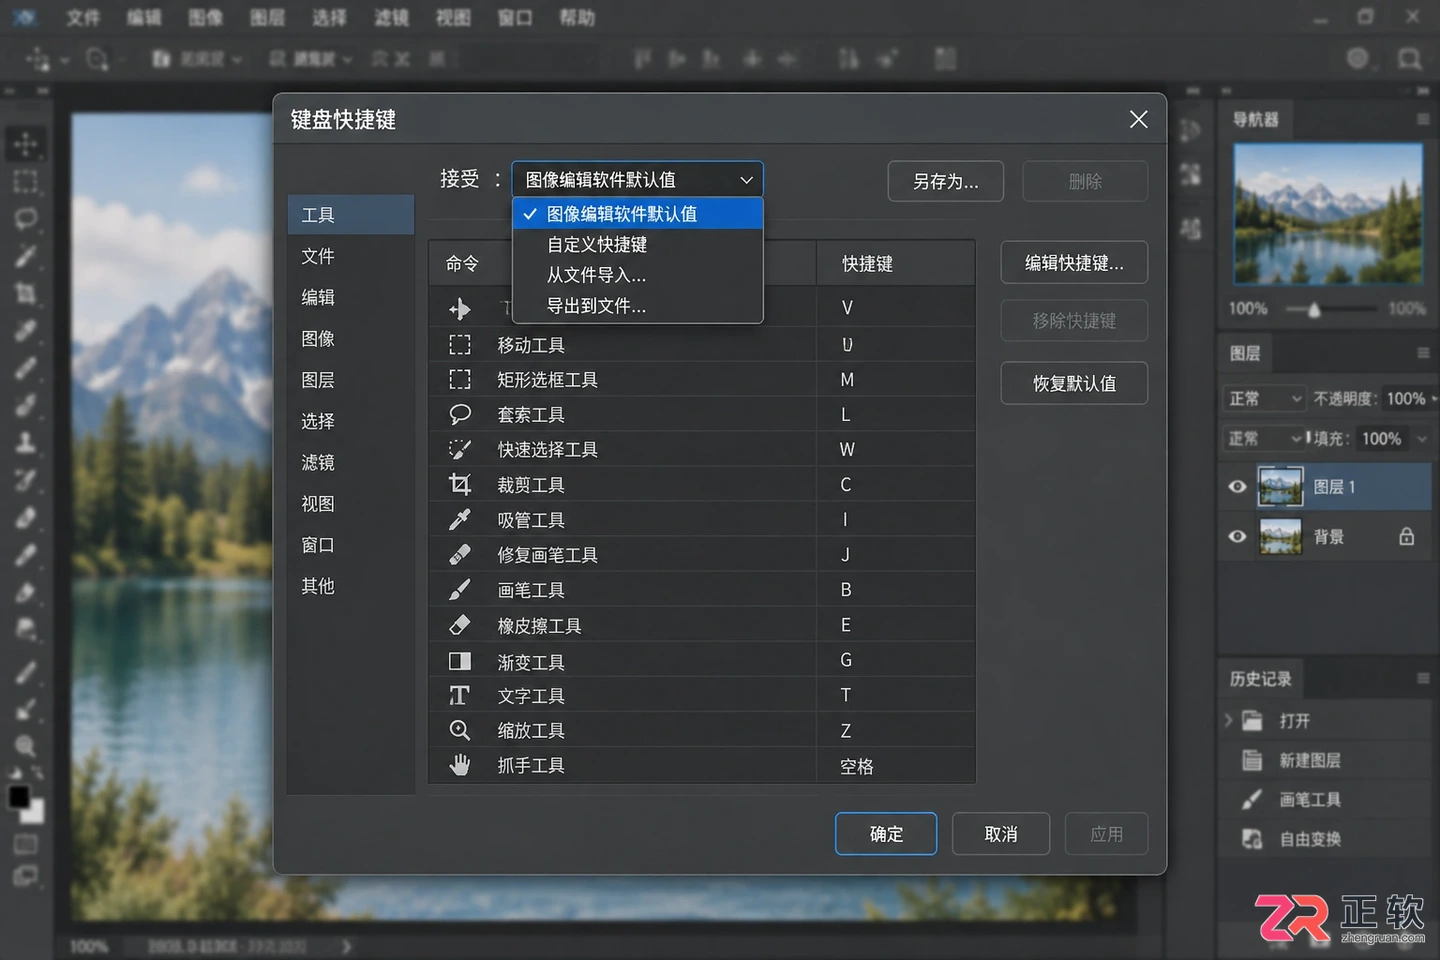1440x960 pixels.
Task: Click the quick selection icon beside 快速选择工具
Action: tap(460, 449)
